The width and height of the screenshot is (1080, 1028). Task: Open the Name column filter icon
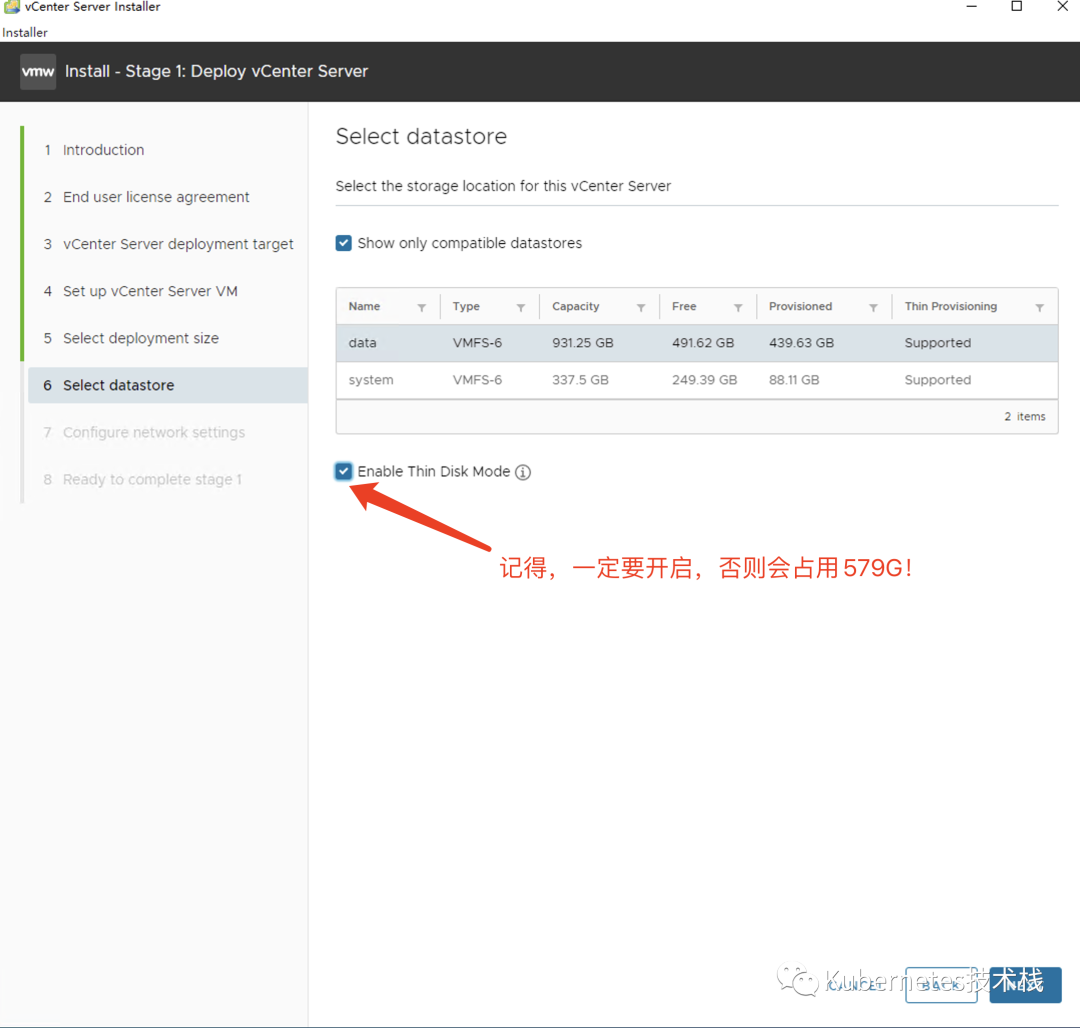tap(422, 308)
